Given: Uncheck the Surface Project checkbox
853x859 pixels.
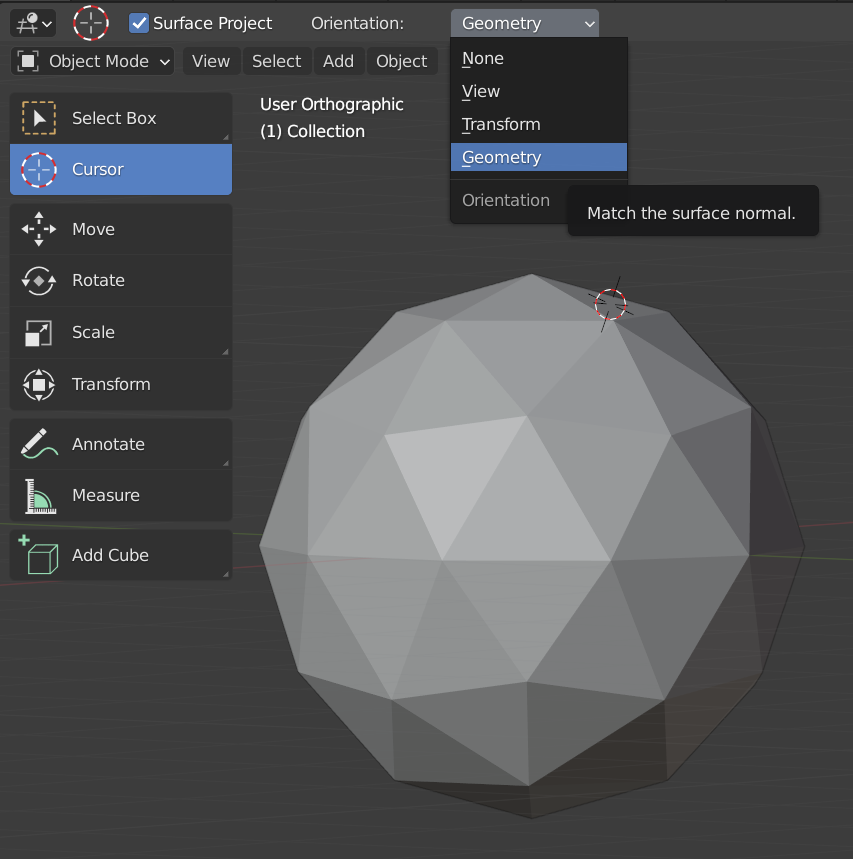Looking at the screenshot, I should click(139, 23).
